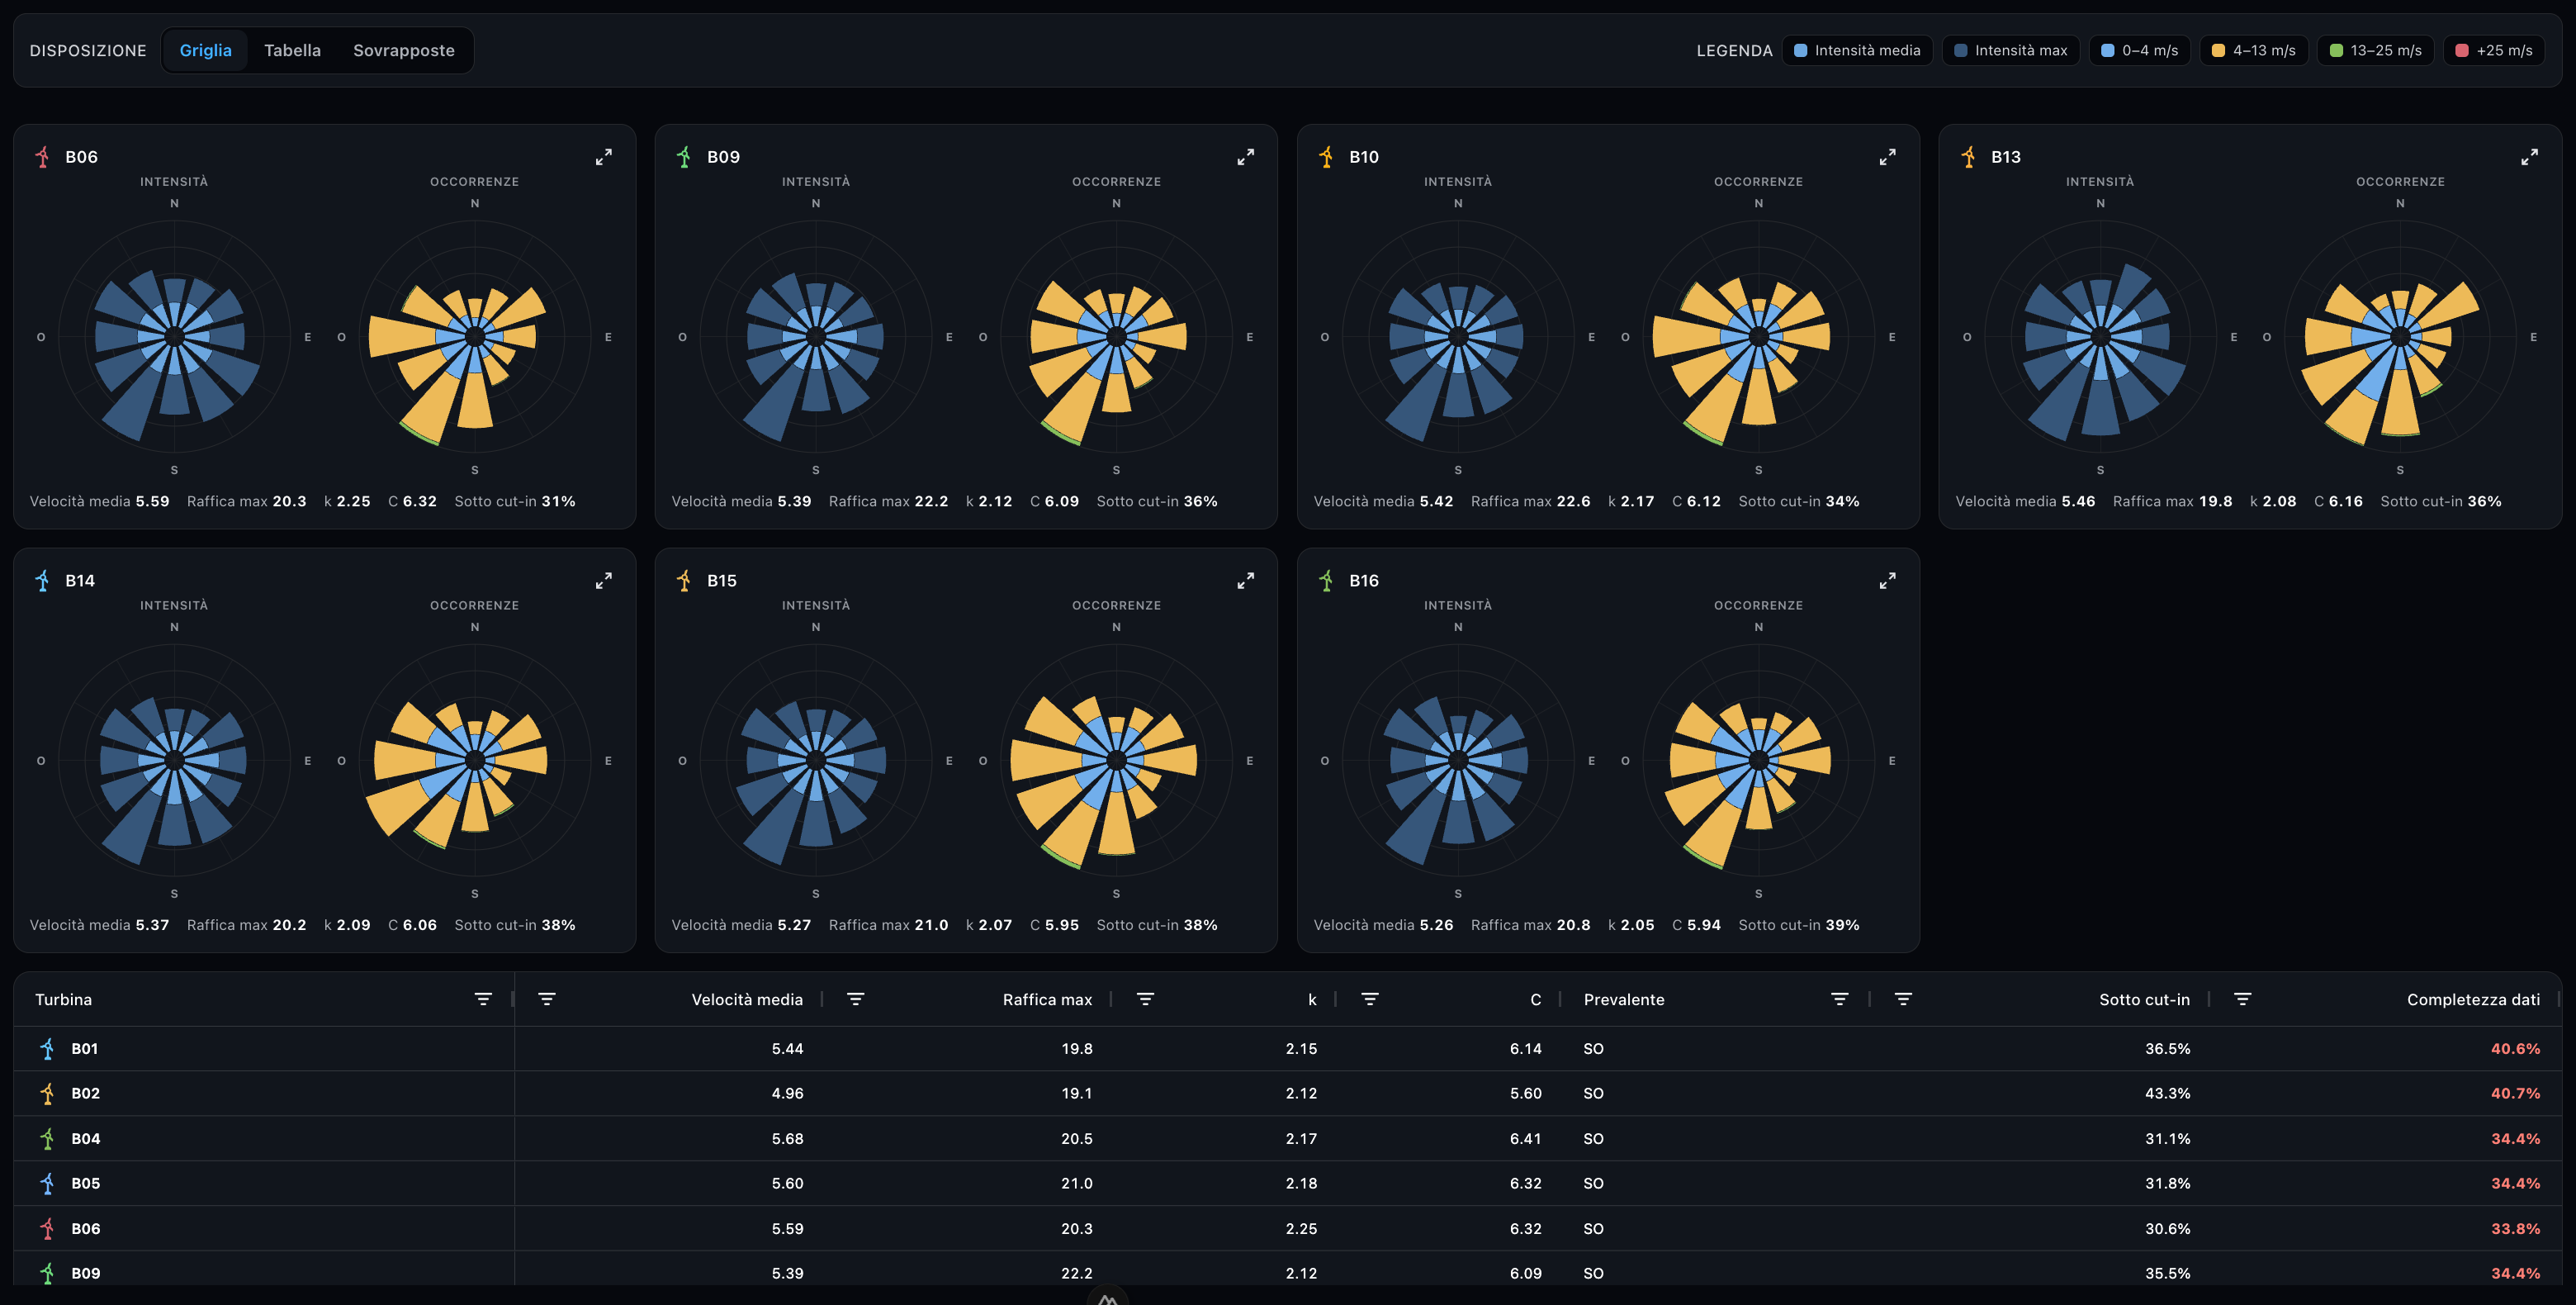Select B02 turbine name in table
2576x1305 pixels.
click(86, 1094)
